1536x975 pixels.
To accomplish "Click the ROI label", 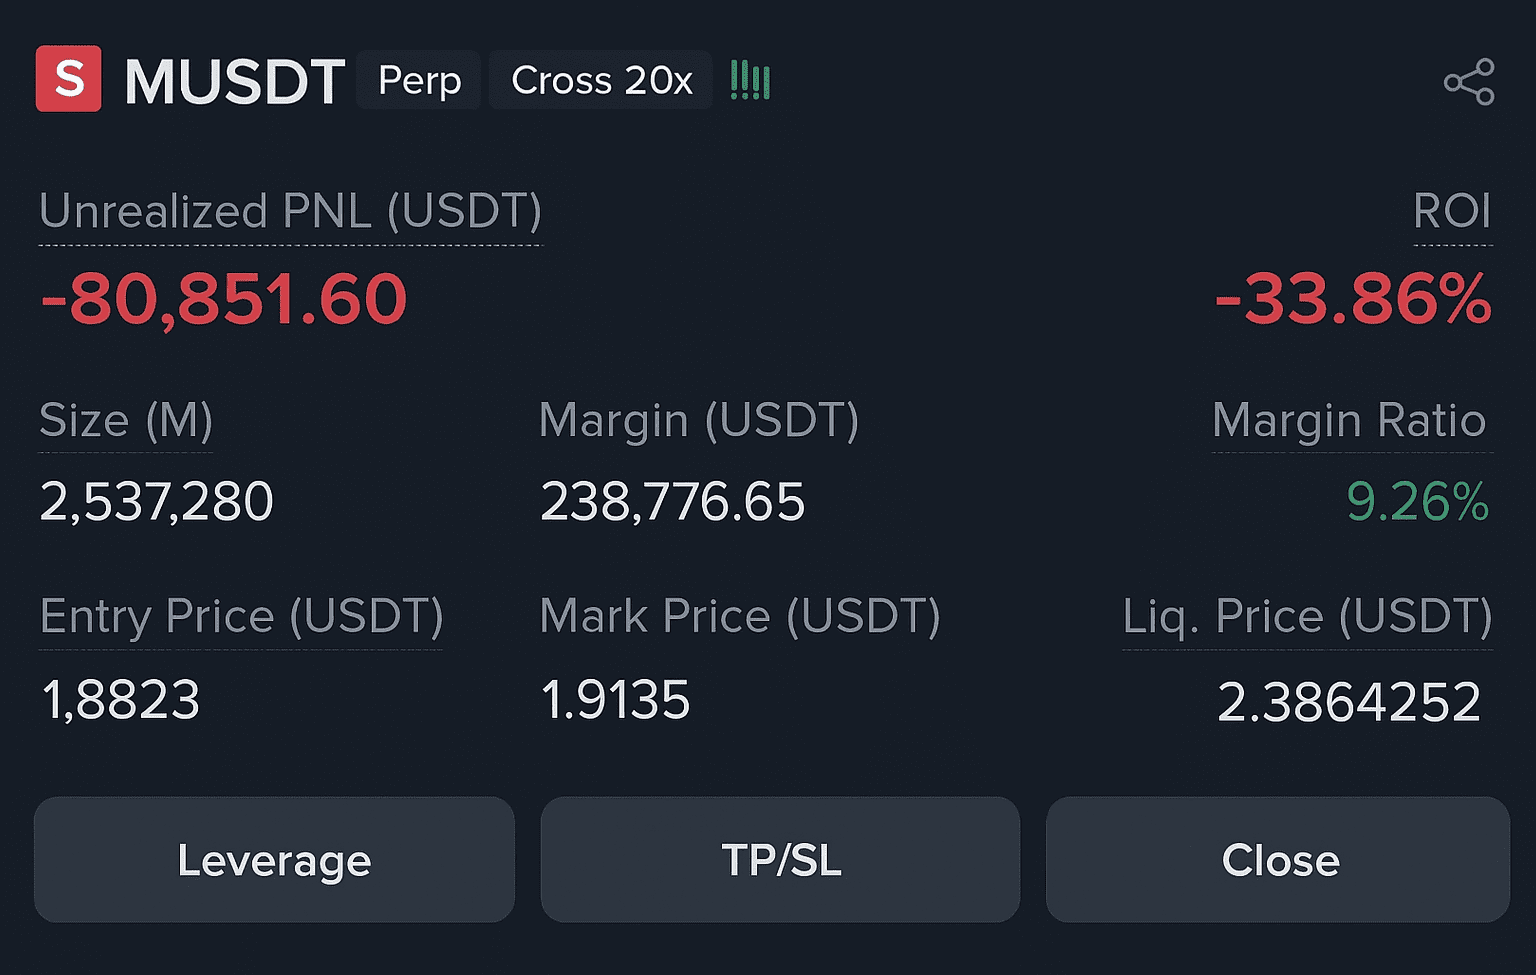I will tap(1452, 211).
